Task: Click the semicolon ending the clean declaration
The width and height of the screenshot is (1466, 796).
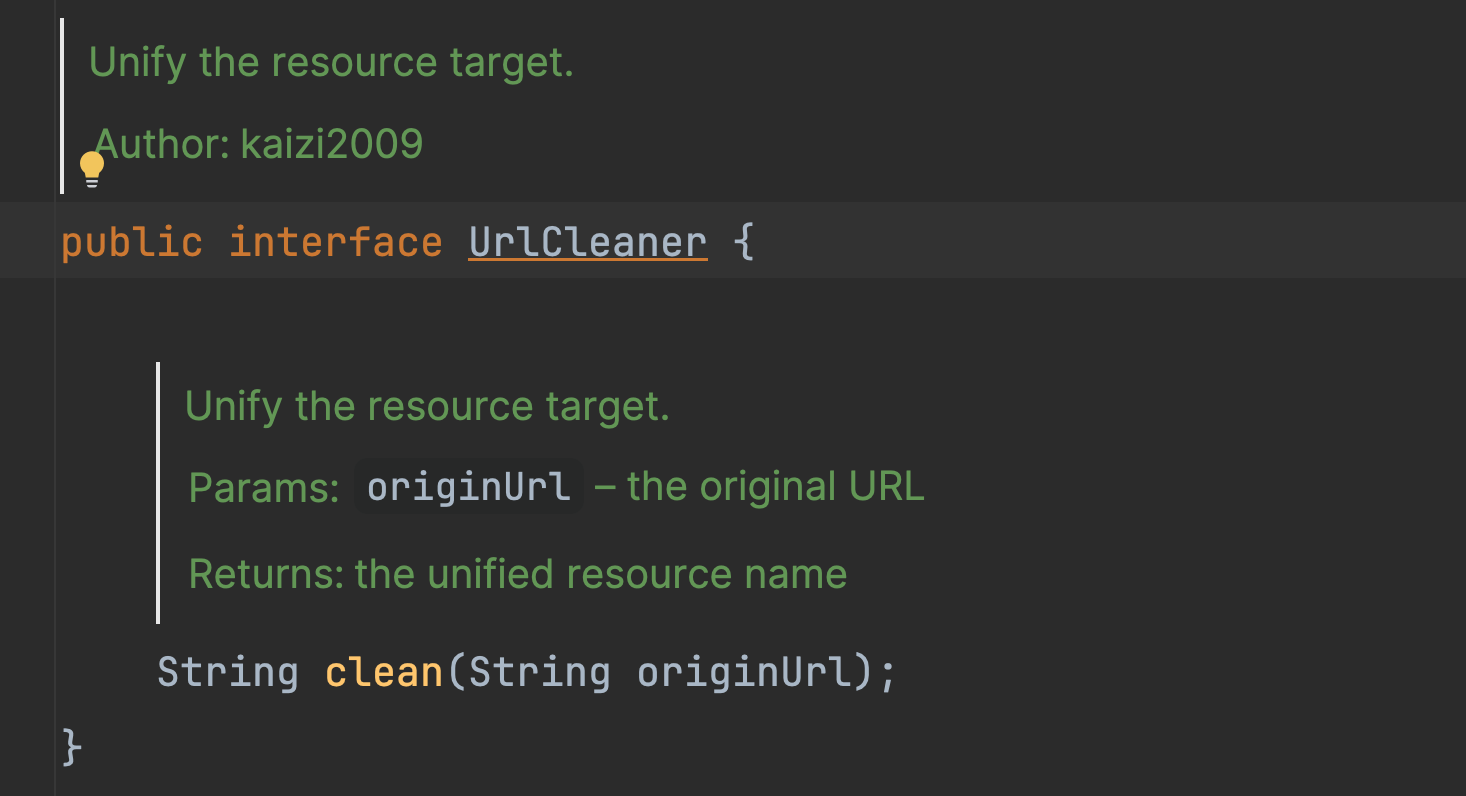Action: (887, 672)
